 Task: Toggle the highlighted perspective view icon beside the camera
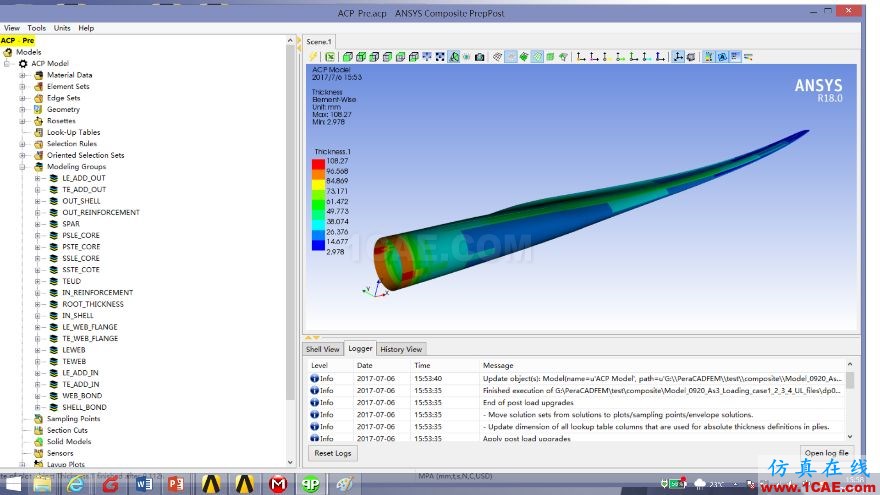[453, 57]
